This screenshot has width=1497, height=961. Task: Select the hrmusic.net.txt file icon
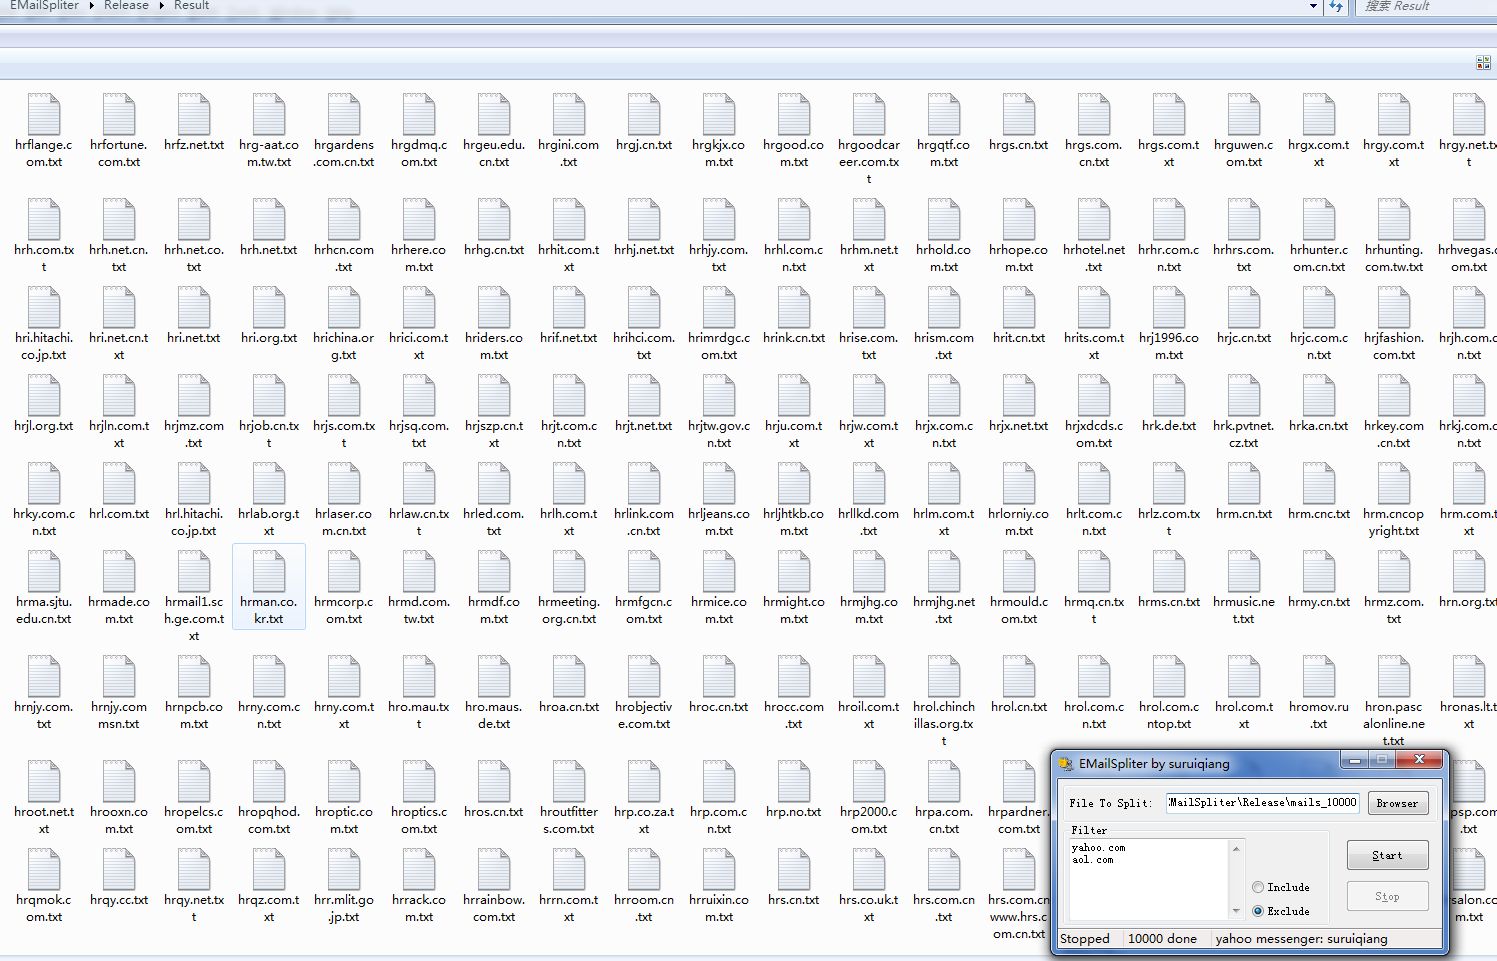click(1244, 571)
